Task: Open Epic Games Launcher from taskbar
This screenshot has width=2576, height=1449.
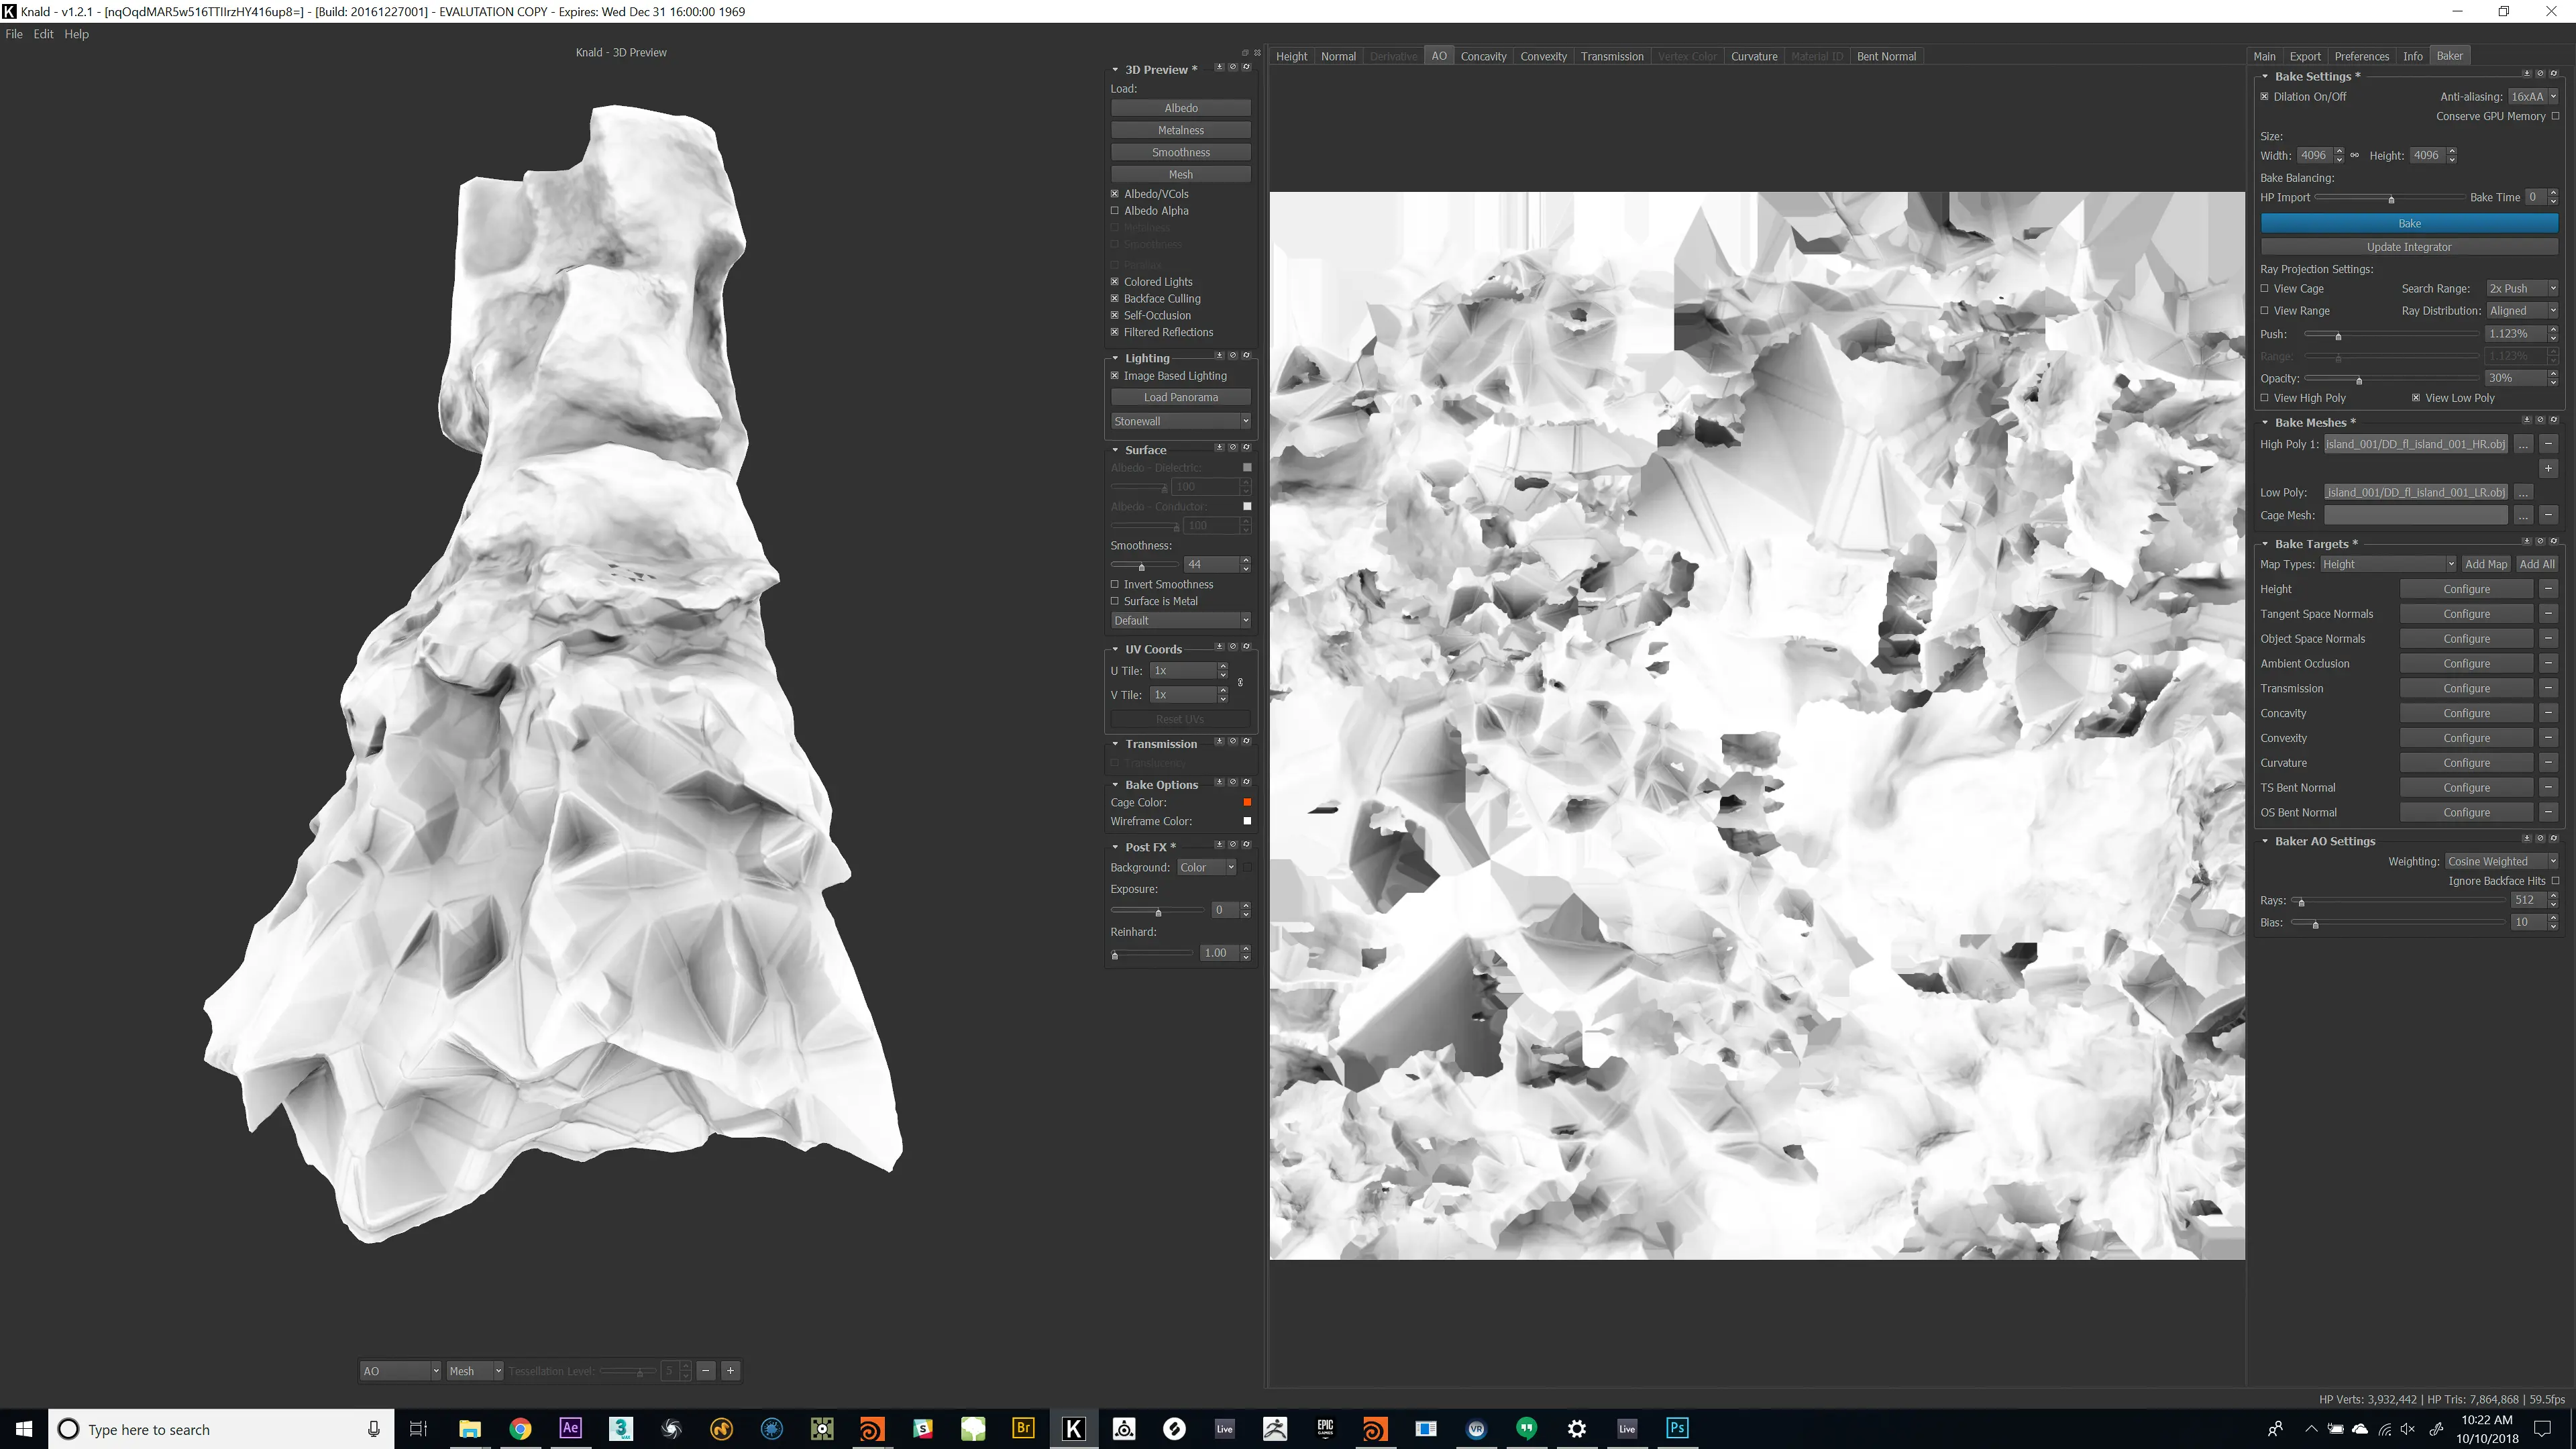Action: [1325, 1428]
